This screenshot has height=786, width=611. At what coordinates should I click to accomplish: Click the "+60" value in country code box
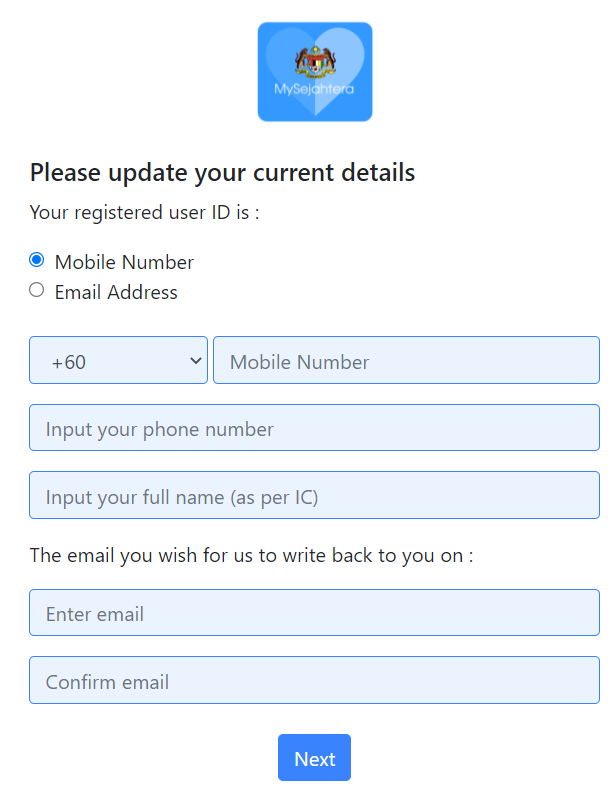(69, 362)
